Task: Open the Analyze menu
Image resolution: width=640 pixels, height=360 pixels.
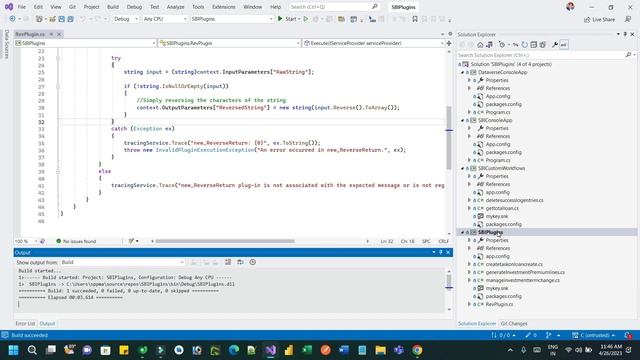Action: point(176,7)
